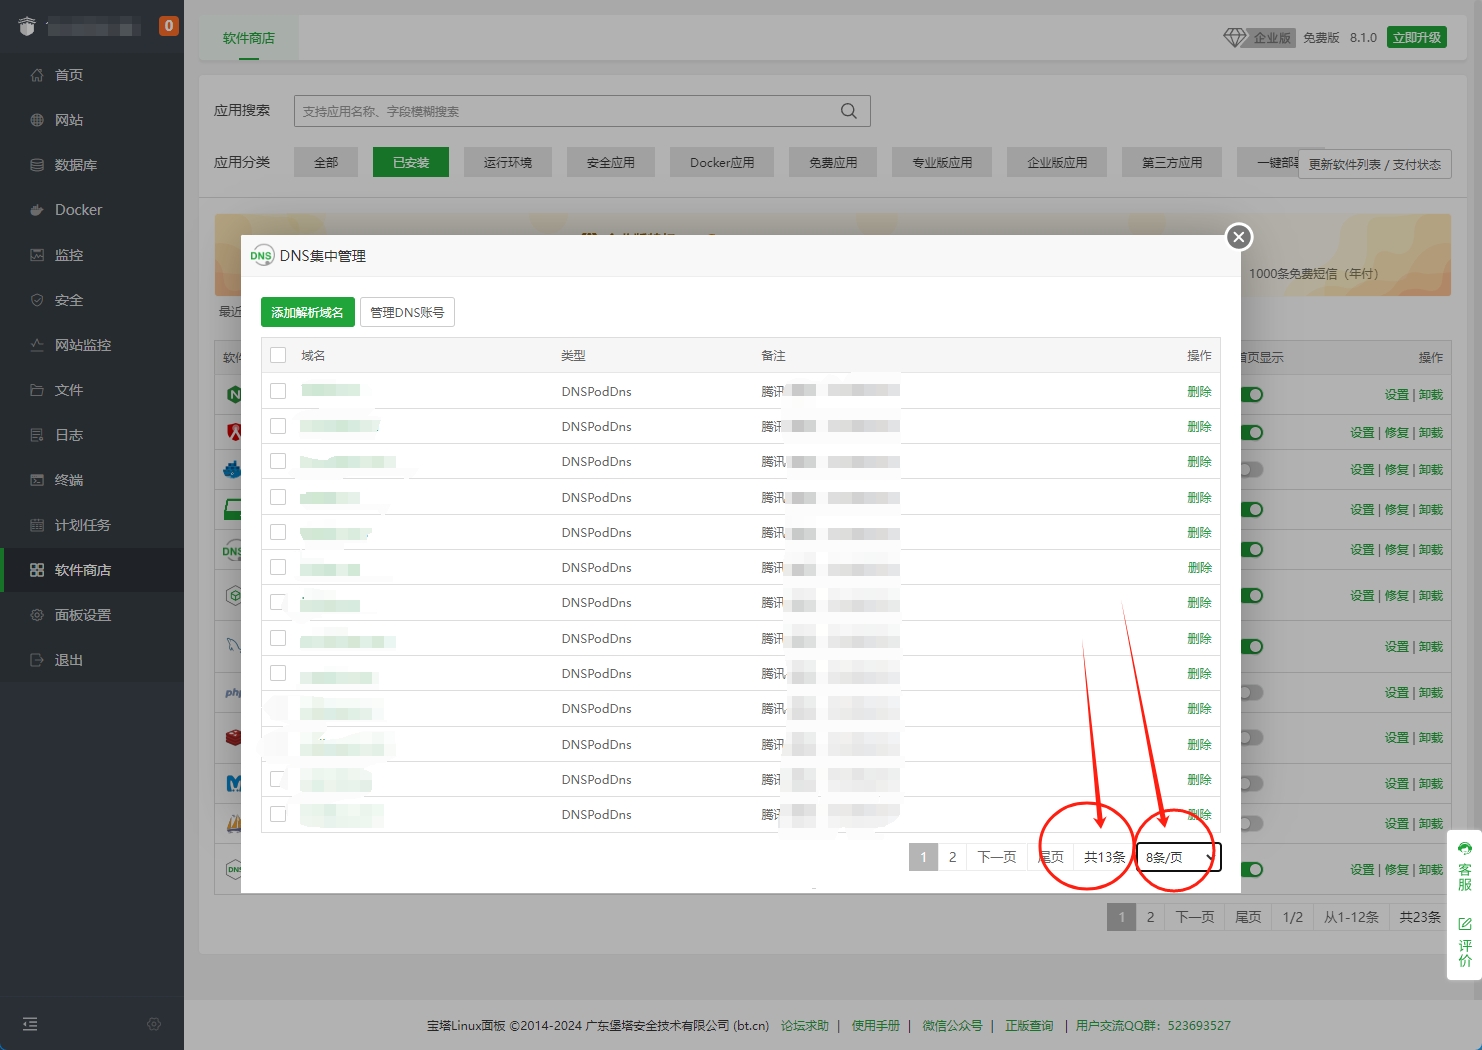Select the 专业版应用 category filter

[x=942, y=162]
